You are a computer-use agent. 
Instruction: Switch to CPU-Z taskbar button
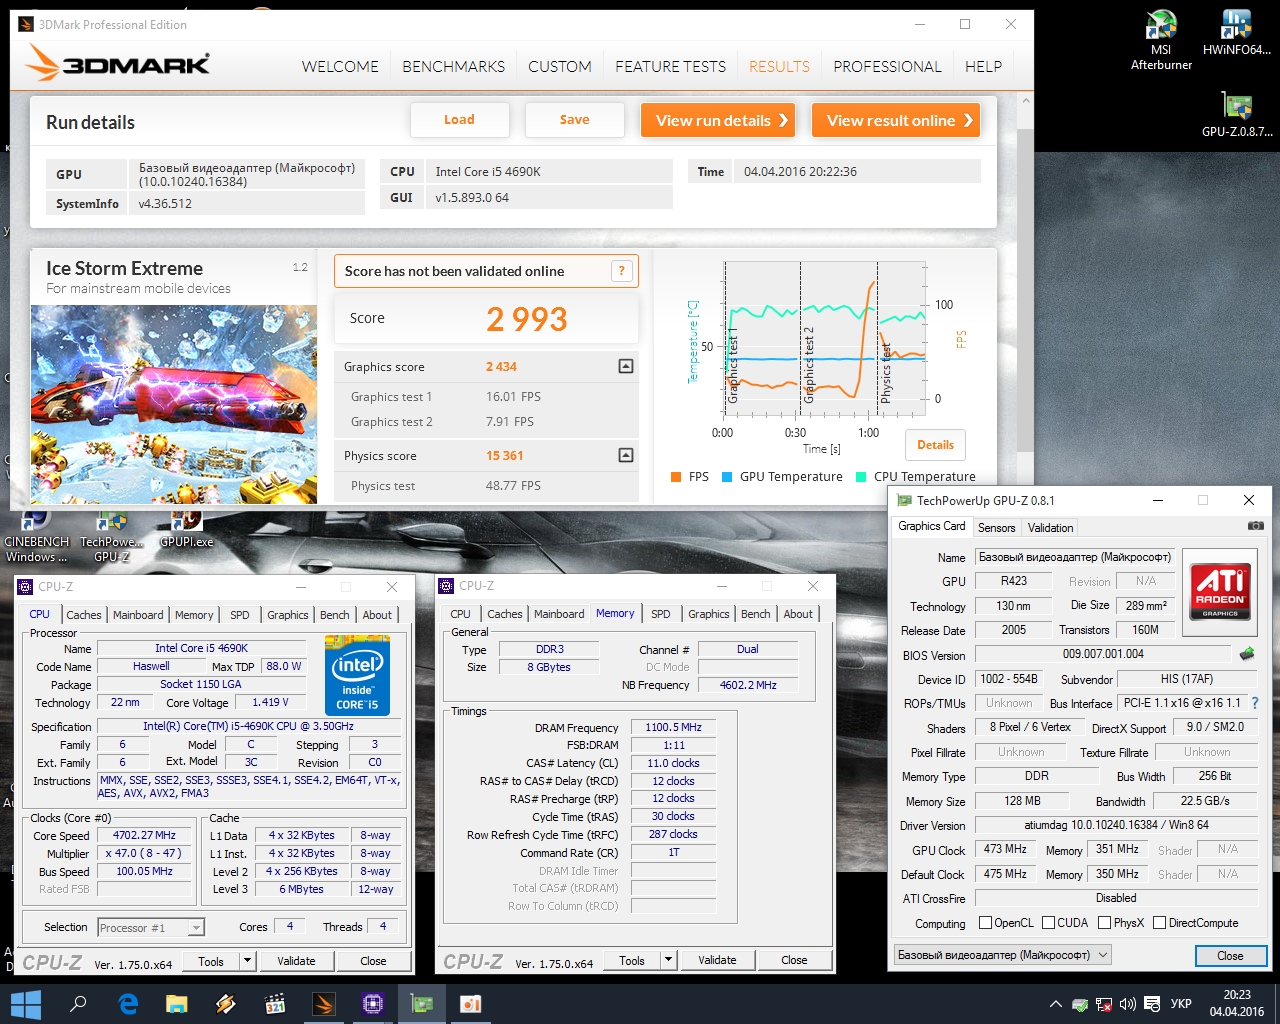tap(373, 1004)
